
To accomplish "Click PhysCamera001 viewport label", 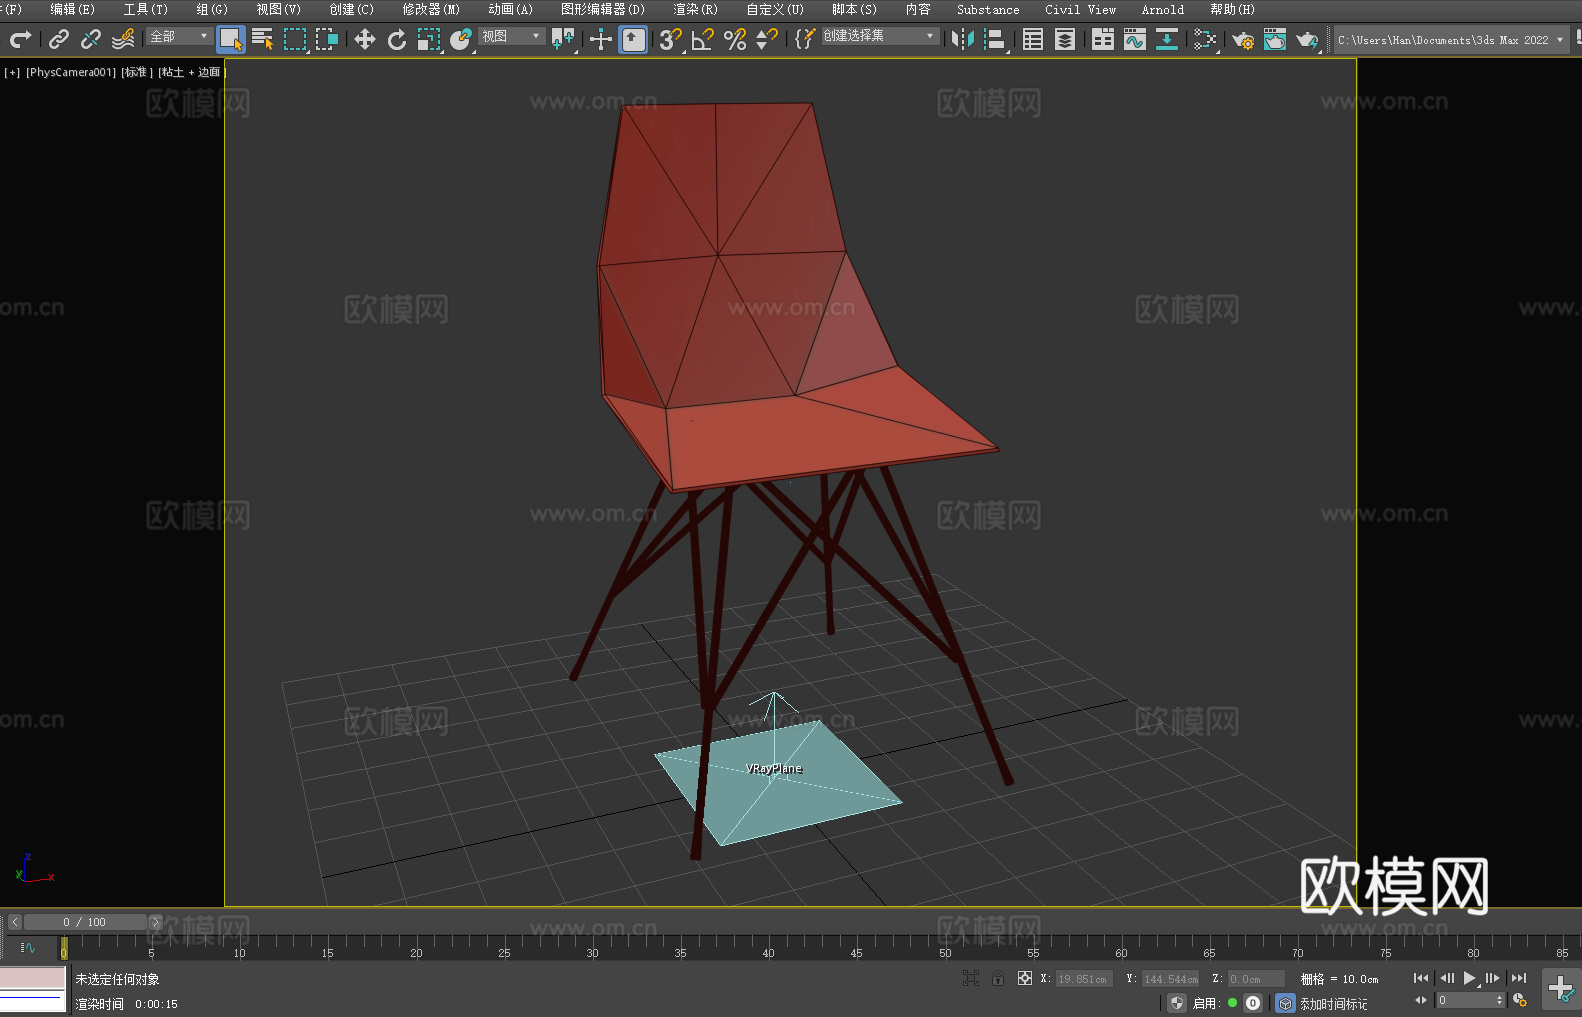I will point(71,72).
